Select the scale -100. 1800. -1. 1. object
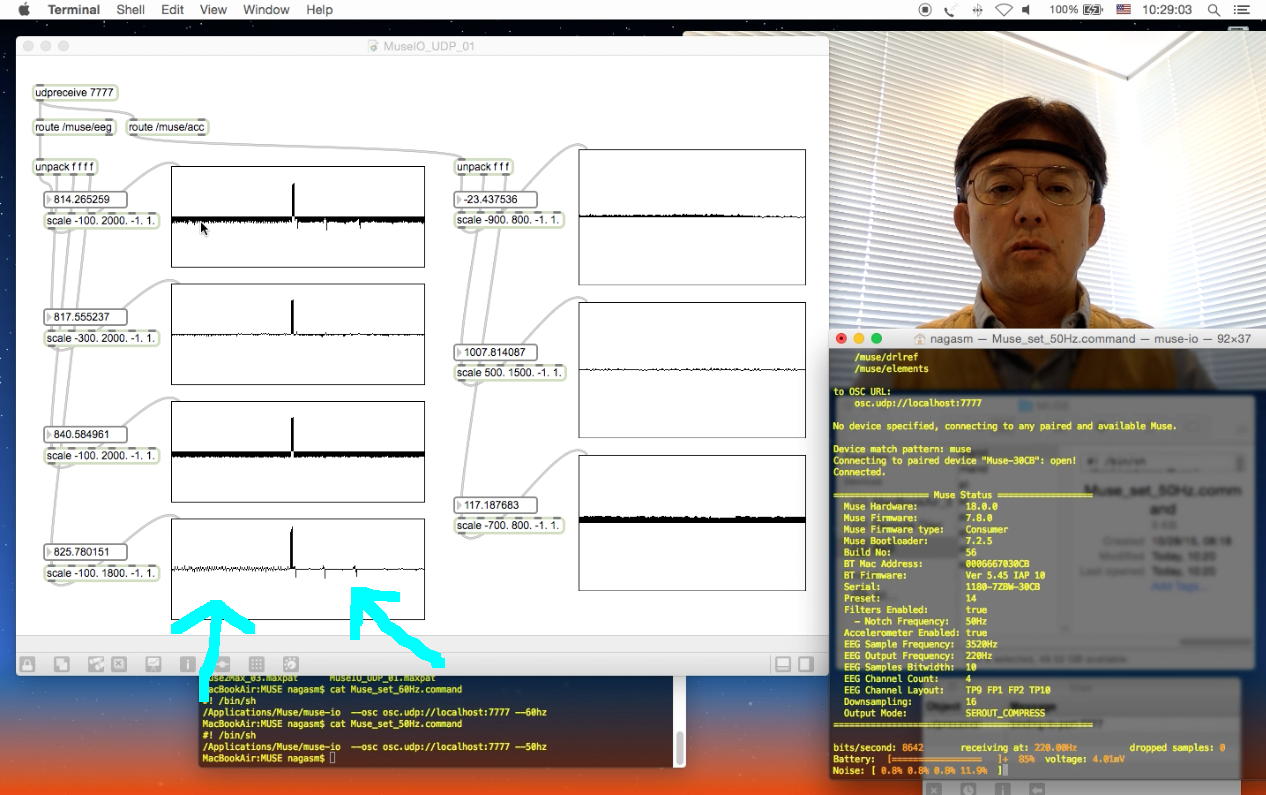Image resolution: width=1266 pixels, height=795 pixels. [101, 573]
